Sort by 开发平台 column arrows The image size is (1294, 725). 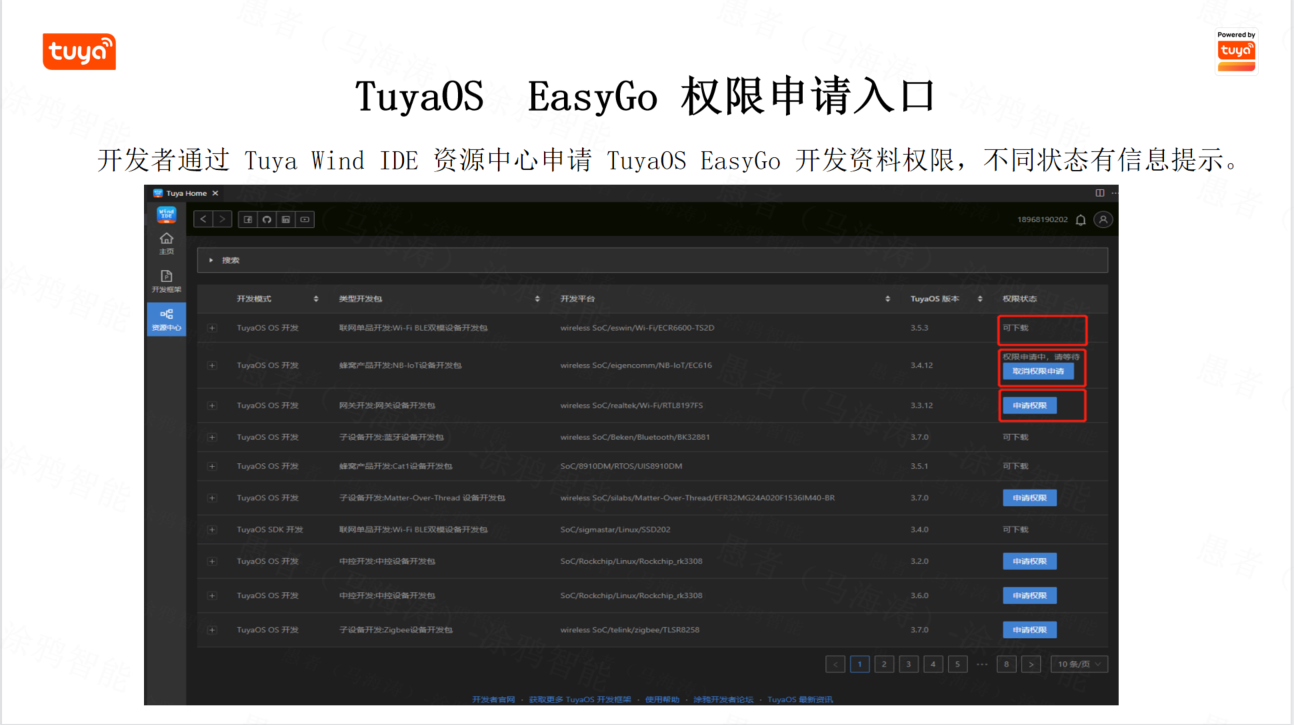point(887,299)
